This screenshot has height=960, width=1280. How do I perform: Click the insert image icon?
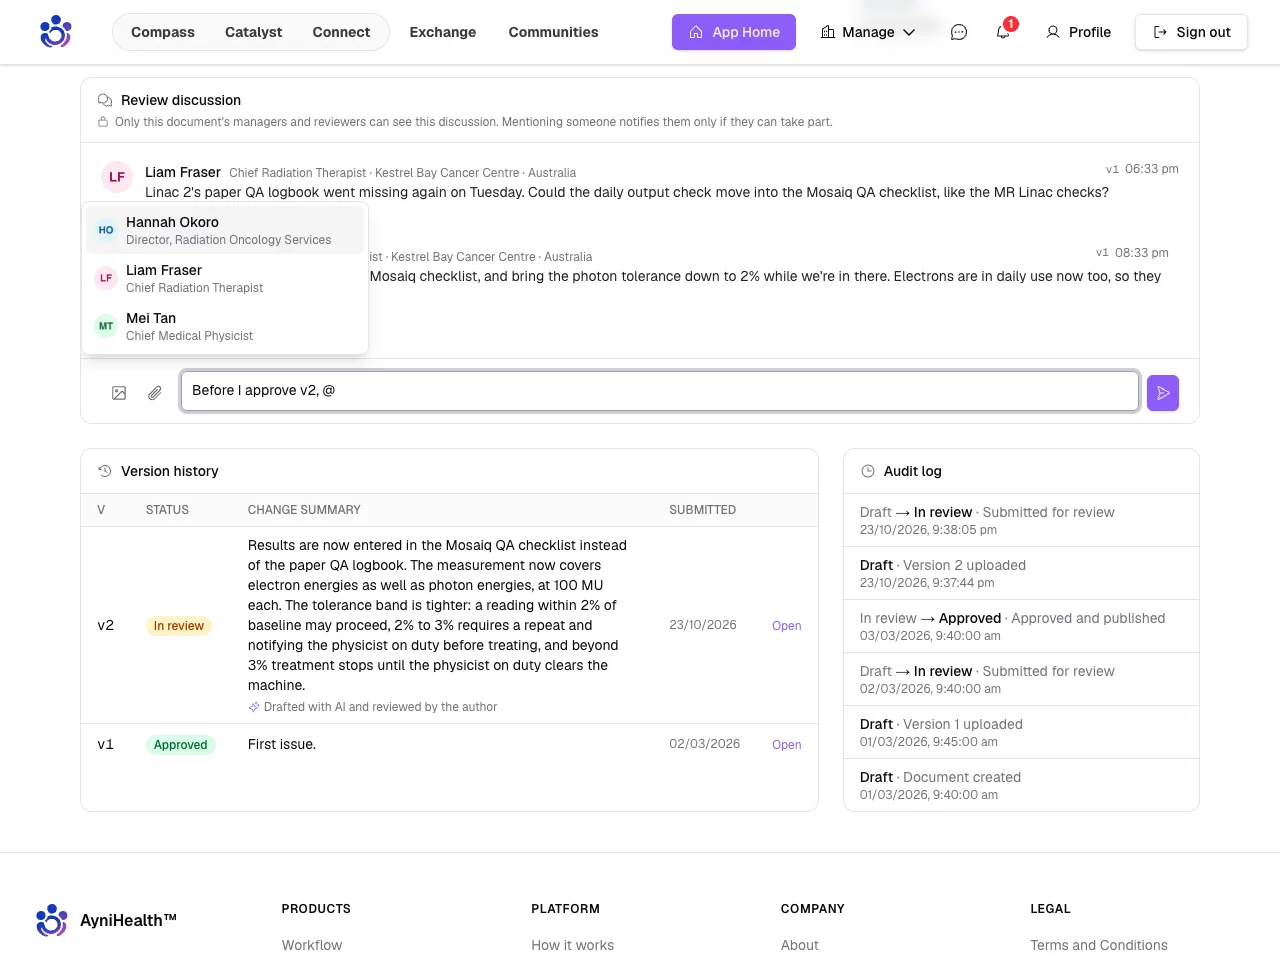[119, 393]
